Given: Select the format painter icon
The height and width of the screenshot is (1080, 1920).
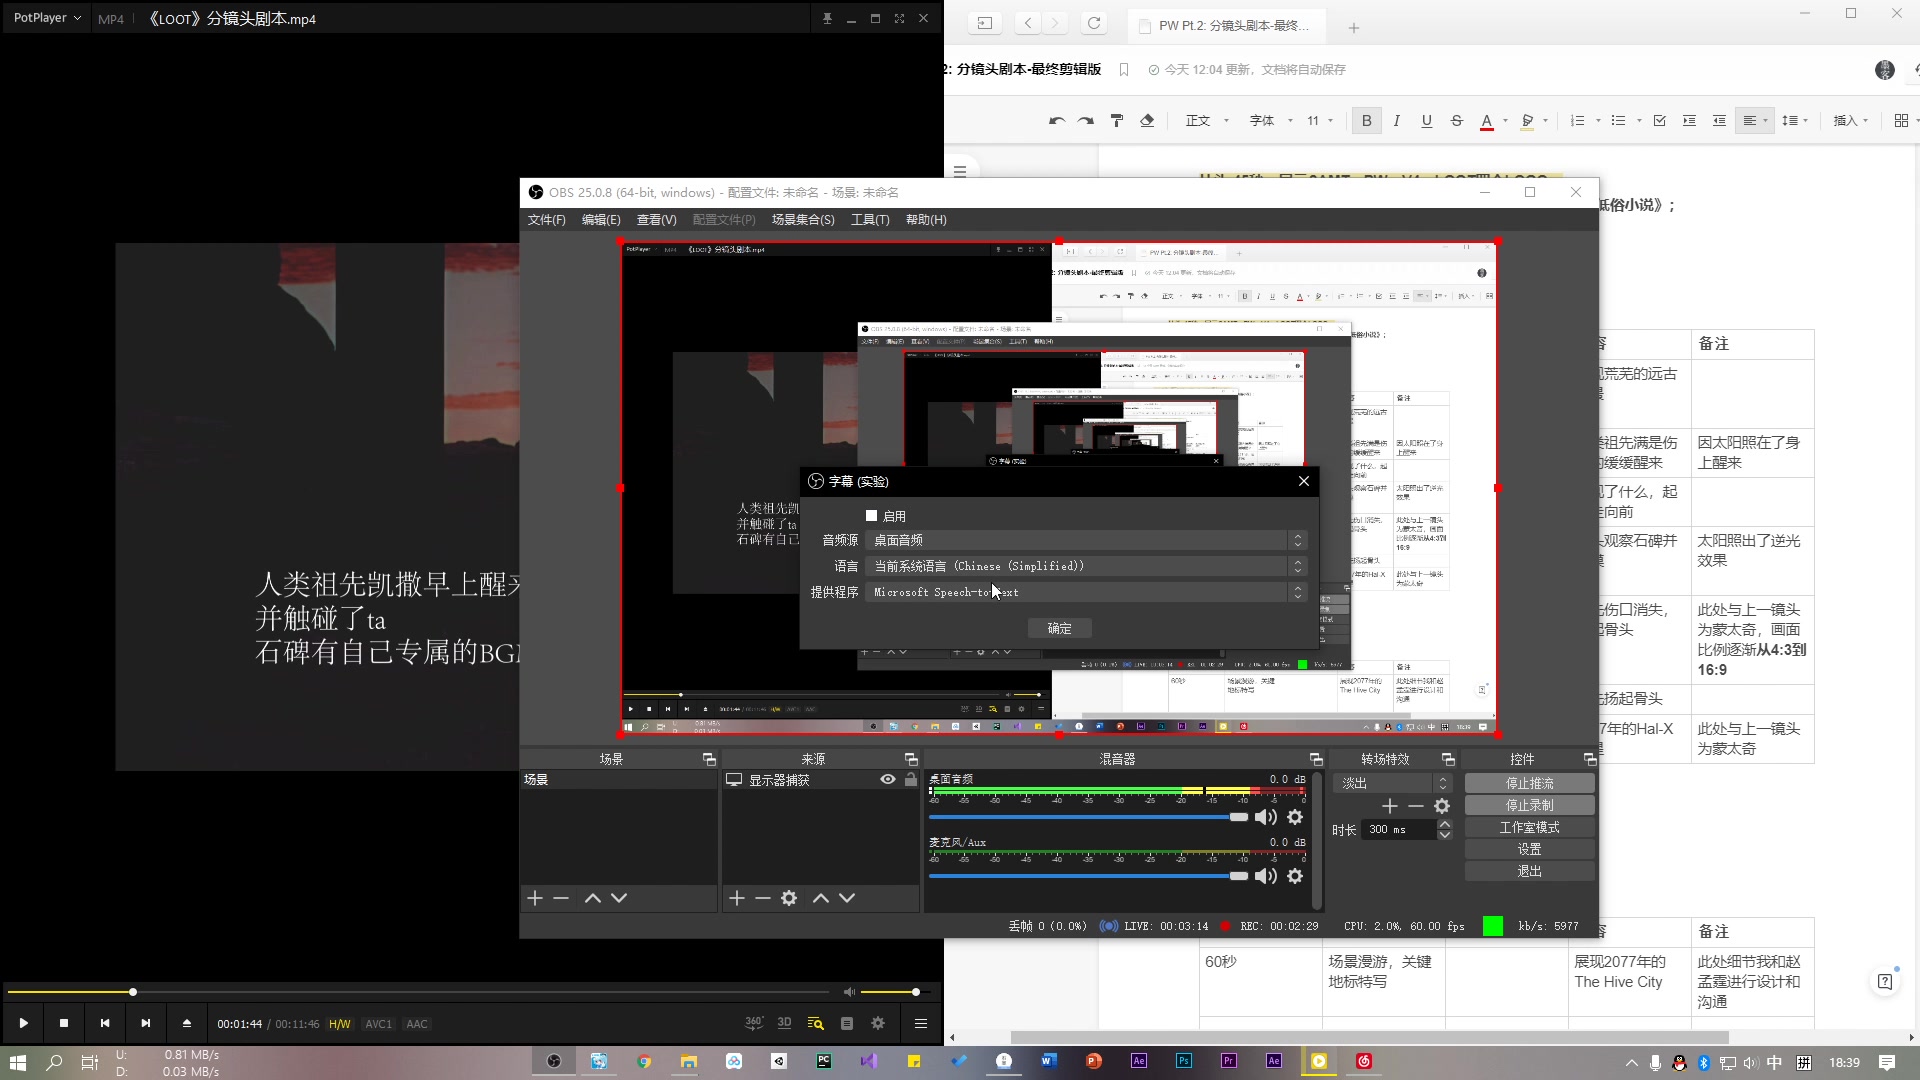Looking at the screenshot, I should [1117, 121].
